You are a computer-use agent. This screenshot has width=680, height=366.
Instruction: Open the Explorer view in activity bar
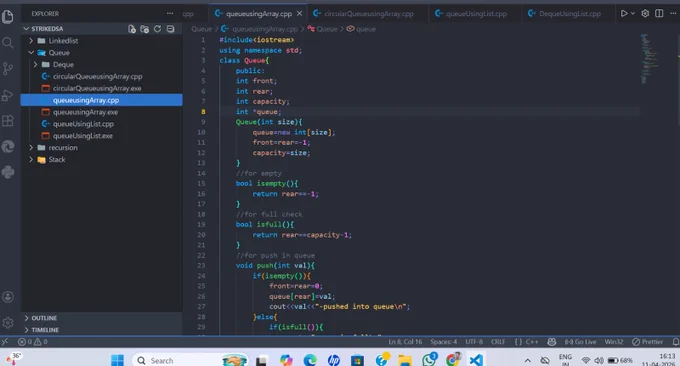8,16
